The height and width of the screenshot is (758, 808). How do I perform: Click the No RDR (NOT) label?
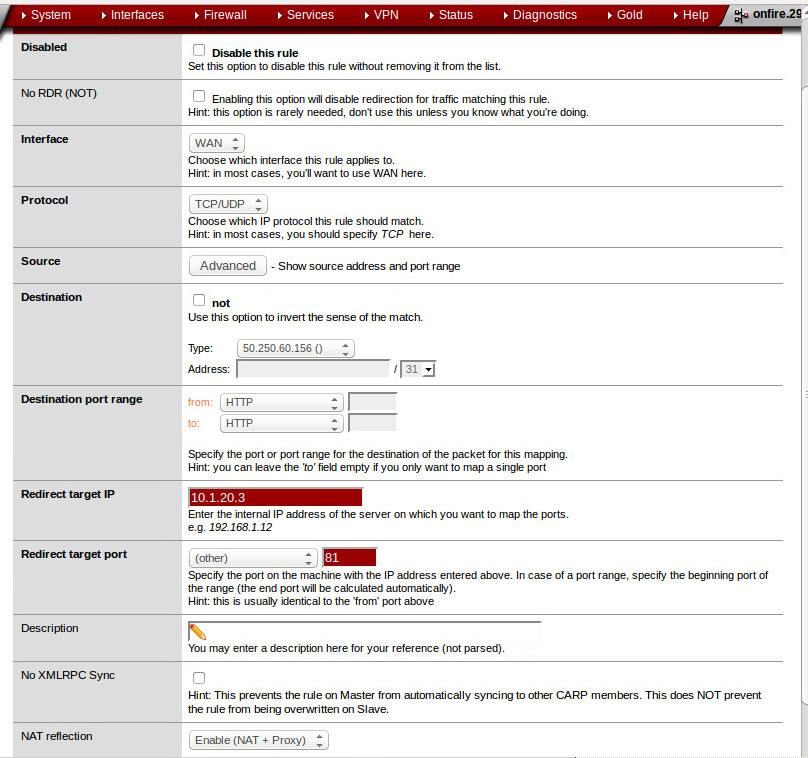[59, 93]
